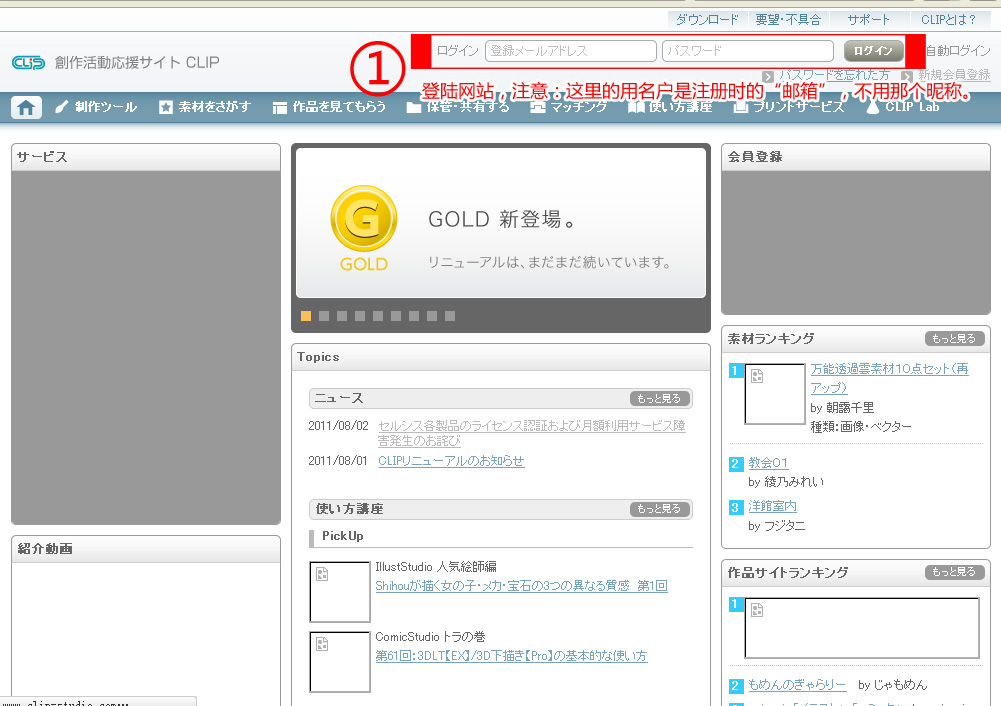Open rank 1 material thumbnail
Screen dimensions: 1001x706
(x=775, y=394)
